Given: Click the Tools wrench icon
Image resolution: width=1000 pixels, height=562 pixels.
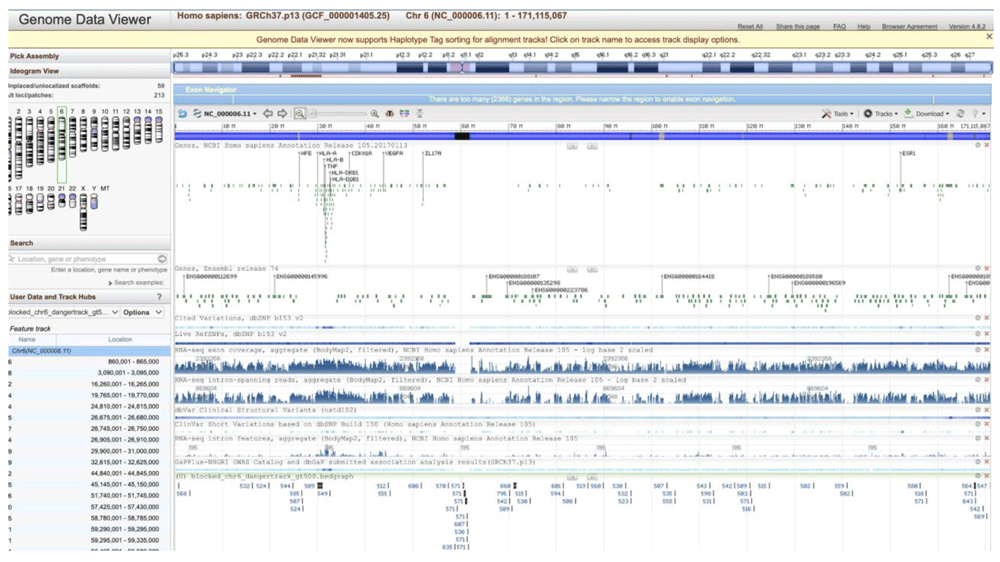Looking at the screenshot, I should [x=826, y=114].
